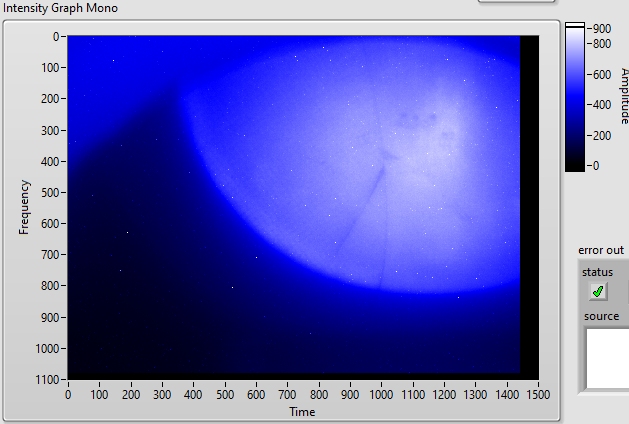
Task: Click the black unfilled strip at plot's right
Action: (530, 207)
